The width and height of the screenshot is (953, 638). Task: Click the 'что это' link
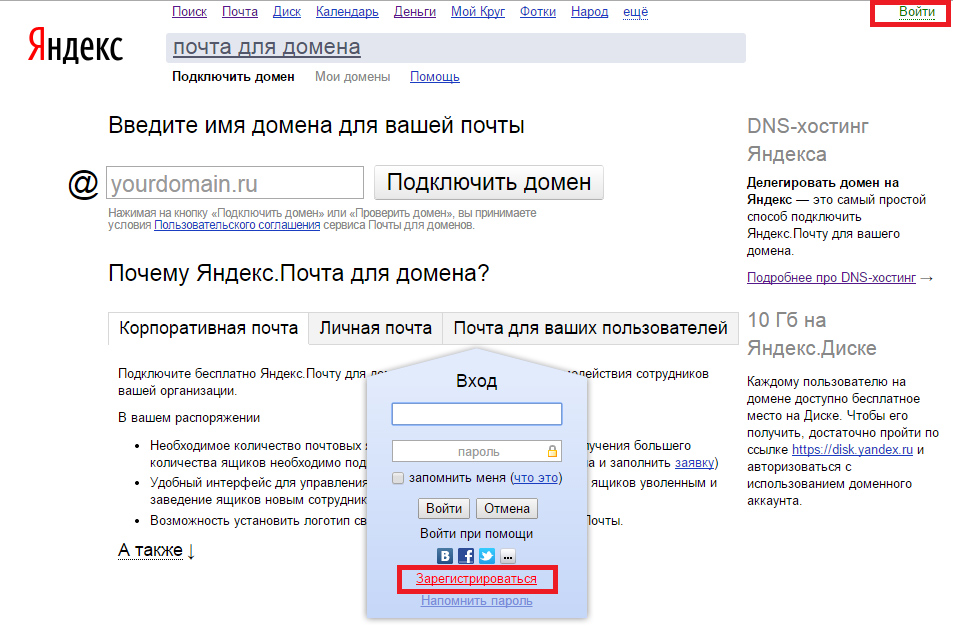535,478
